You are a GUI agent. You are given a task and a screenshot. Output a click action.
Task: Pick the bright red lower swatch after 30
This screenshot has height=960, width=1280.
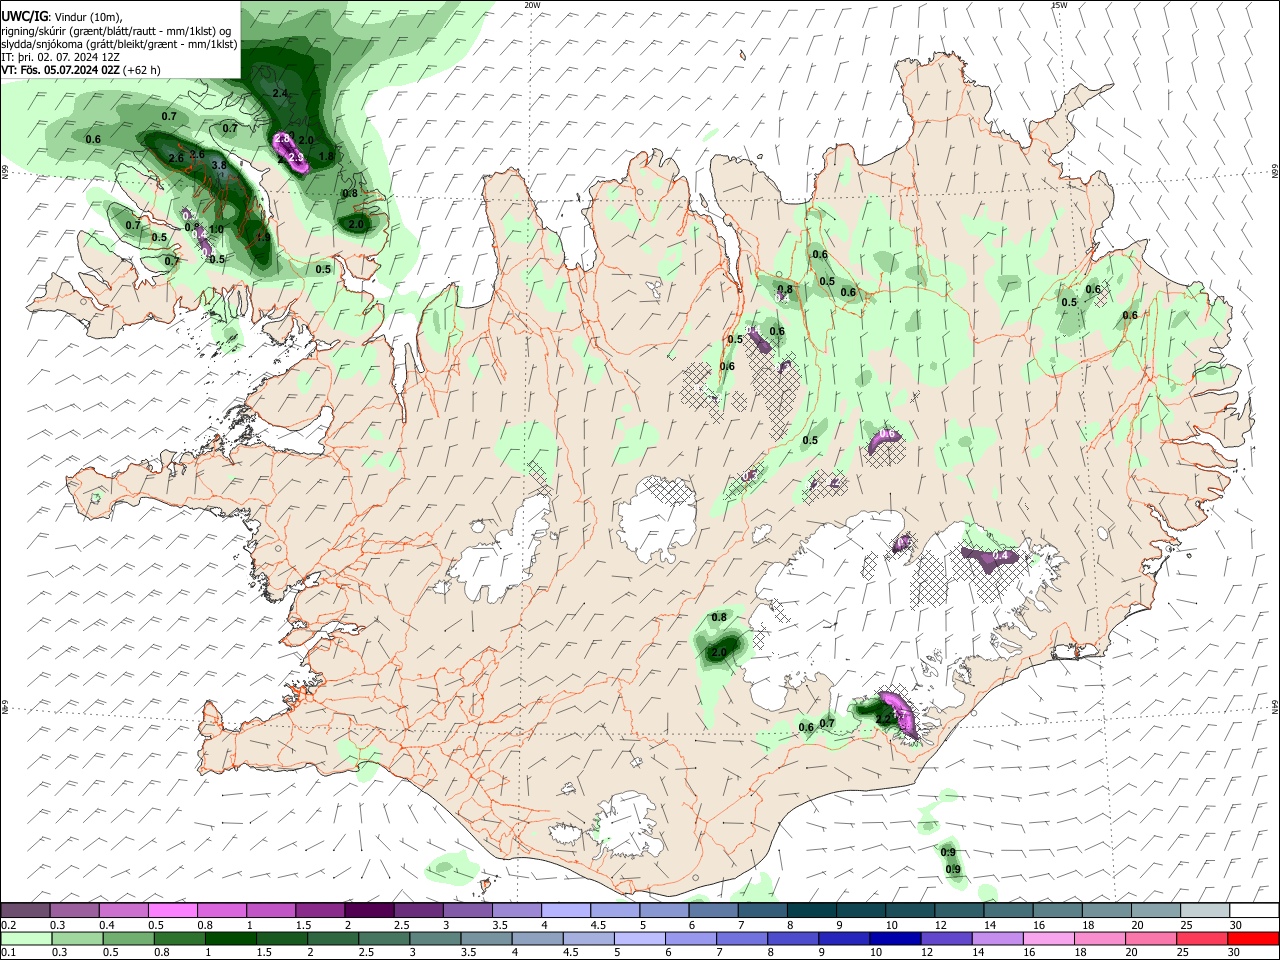pyautogui.click(x=1254, y=938)
